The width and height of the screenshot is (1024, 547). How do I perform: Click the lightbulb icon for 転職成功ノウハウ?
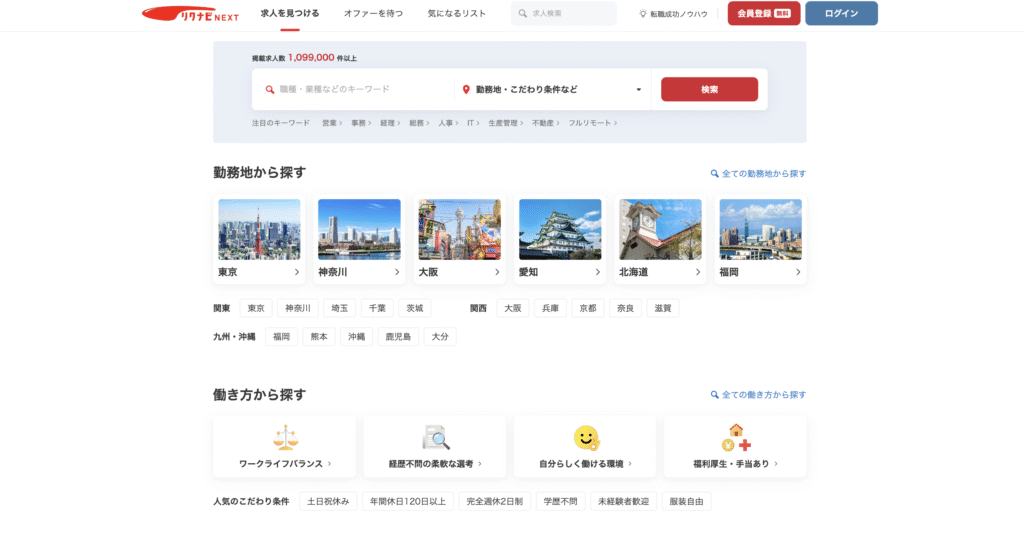tap(643, 14)
